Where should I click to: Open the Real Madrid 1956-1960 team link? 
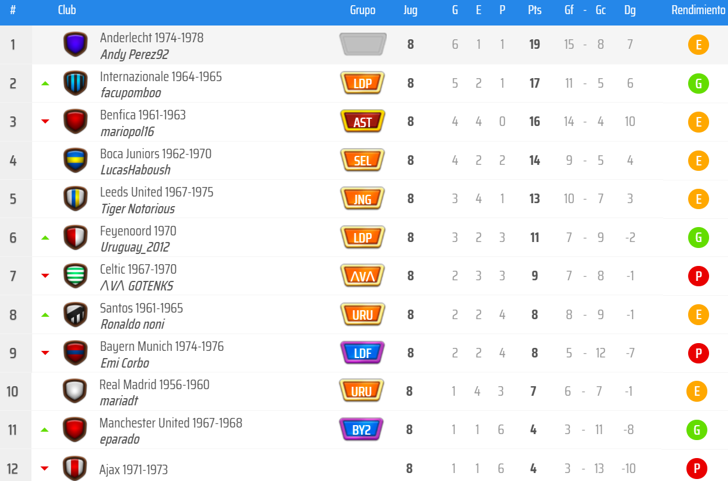point(154,384)
